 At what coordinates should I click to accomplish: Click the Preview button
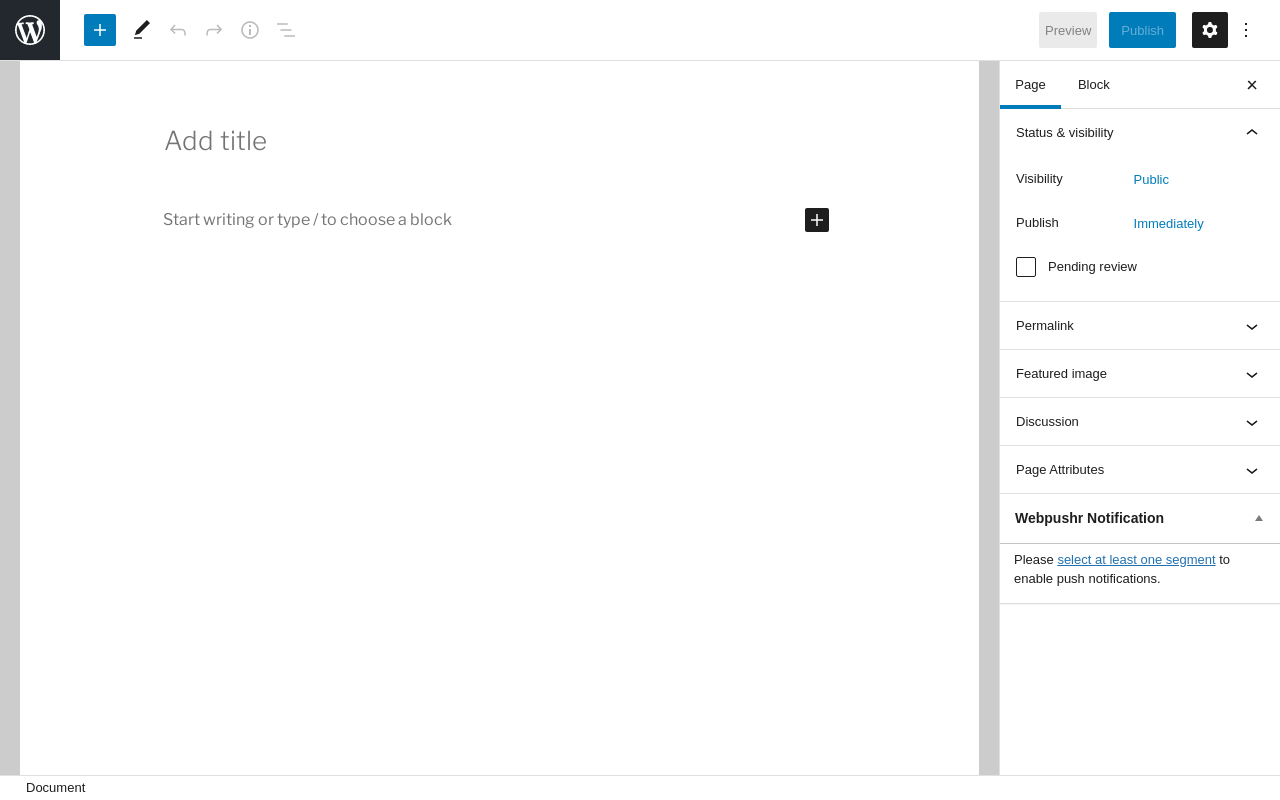pos(1068,30)
